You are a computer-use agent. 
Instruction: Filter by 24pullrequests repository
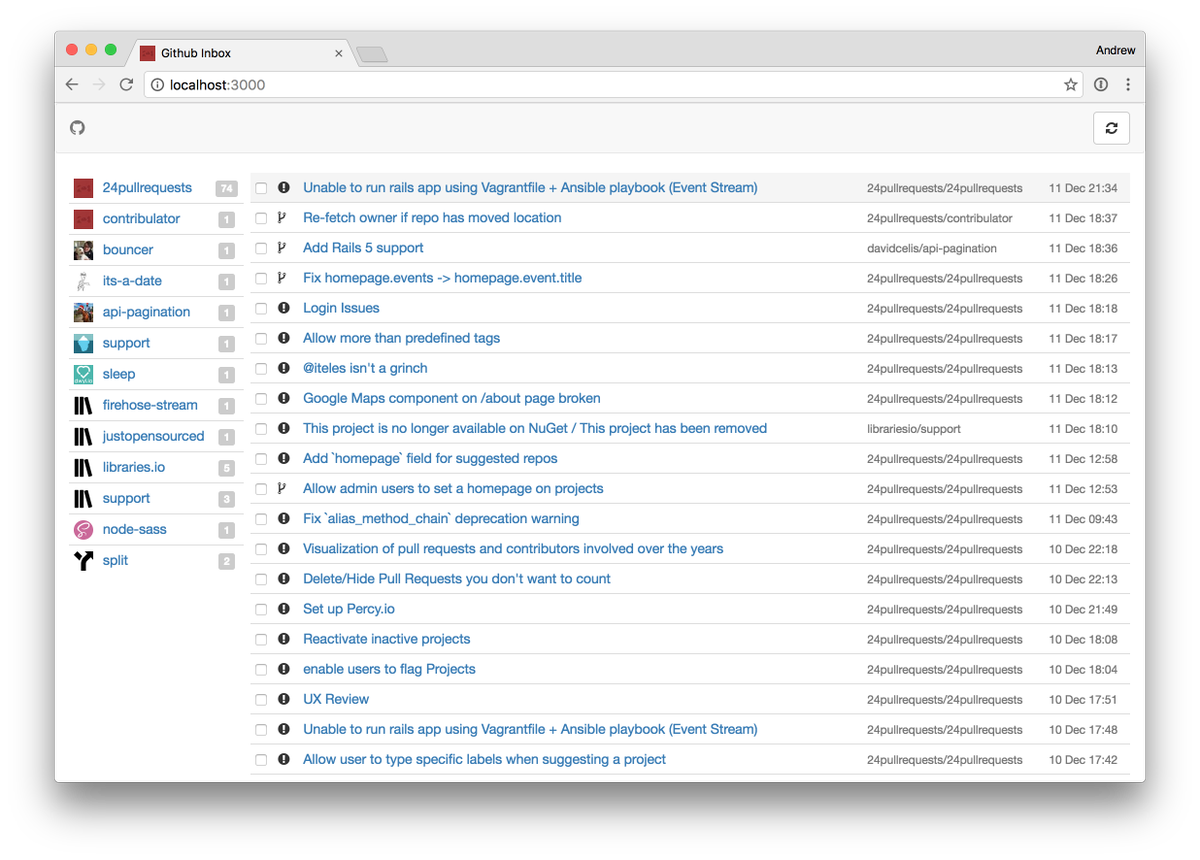click(147, 188)
